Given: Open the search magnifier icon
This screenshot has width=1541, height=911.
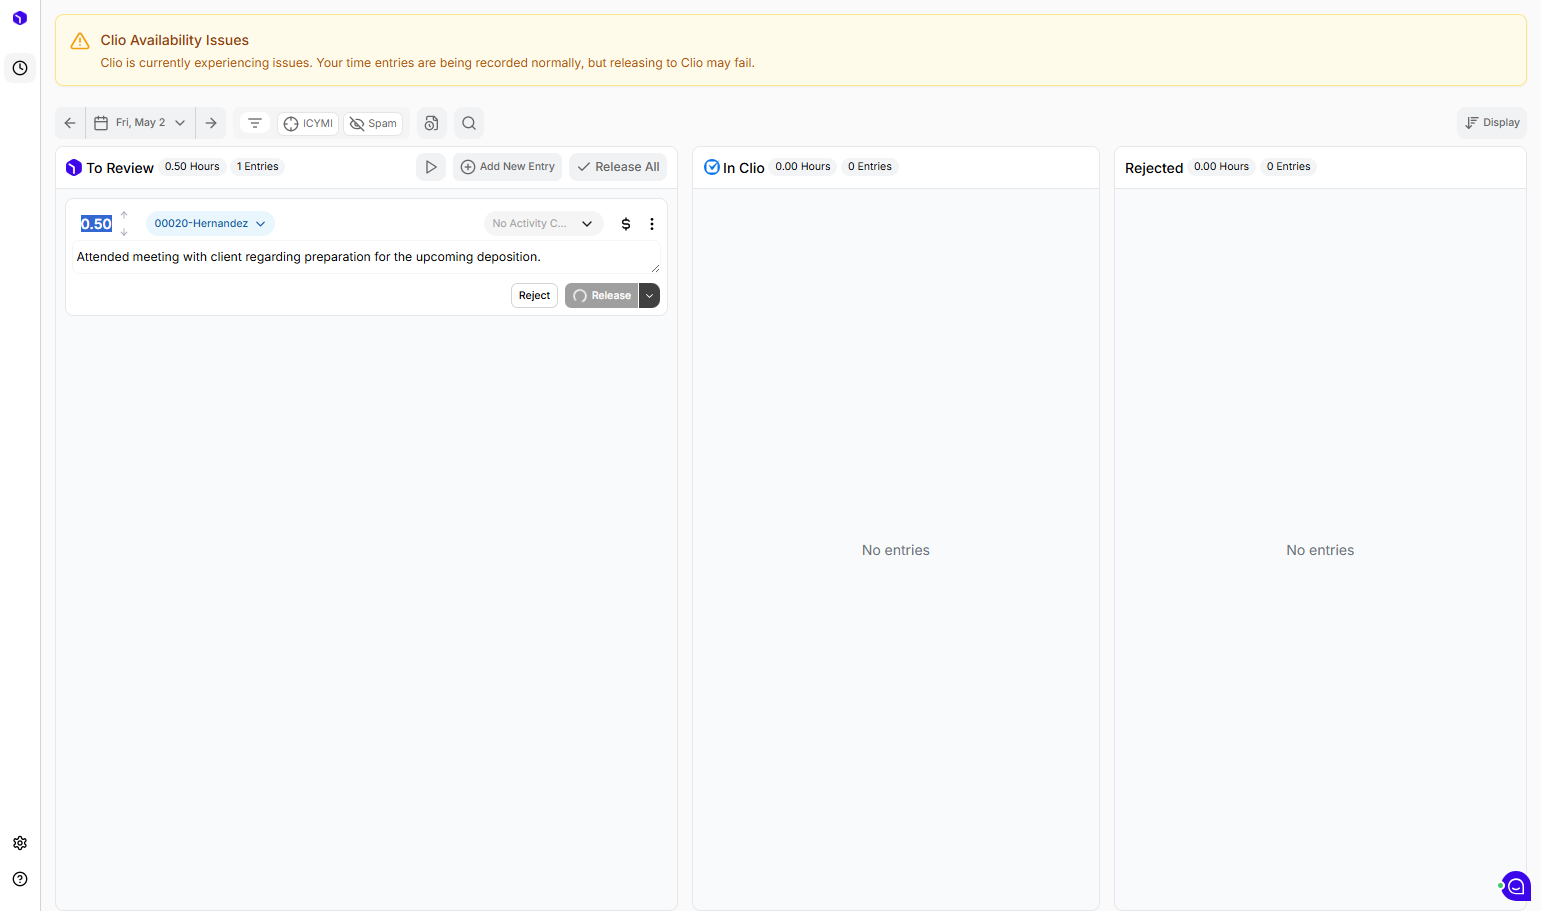Looking at the screenshot, I should [469, 123].
